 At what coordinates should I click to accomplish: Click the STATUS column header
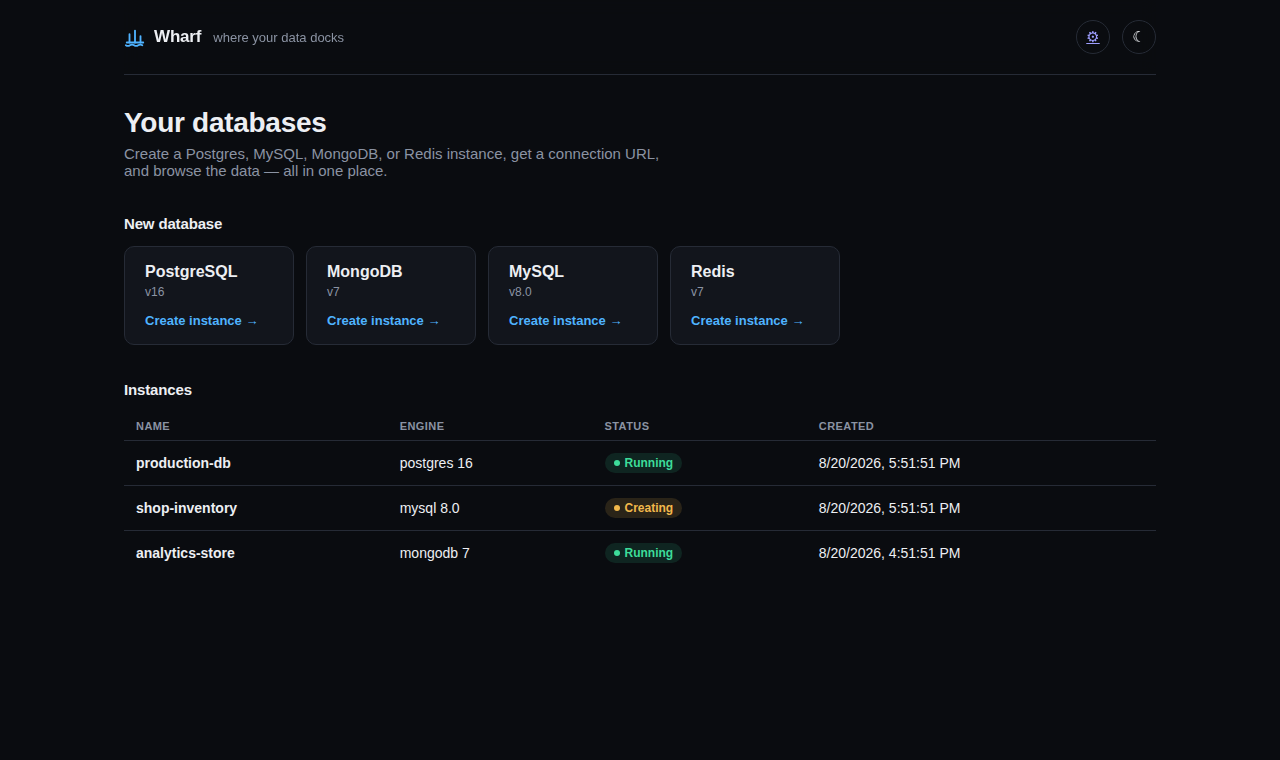click(x=627, y=426)
